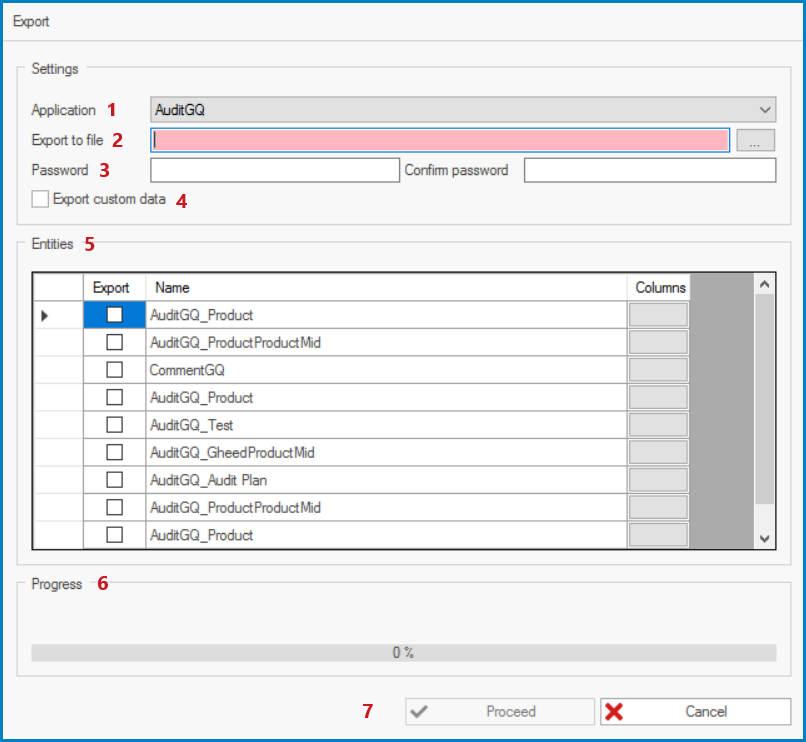Tick Export checkbox for AuditGQ_GheedProductMid
806x742 pixels.
pos(114,452)
